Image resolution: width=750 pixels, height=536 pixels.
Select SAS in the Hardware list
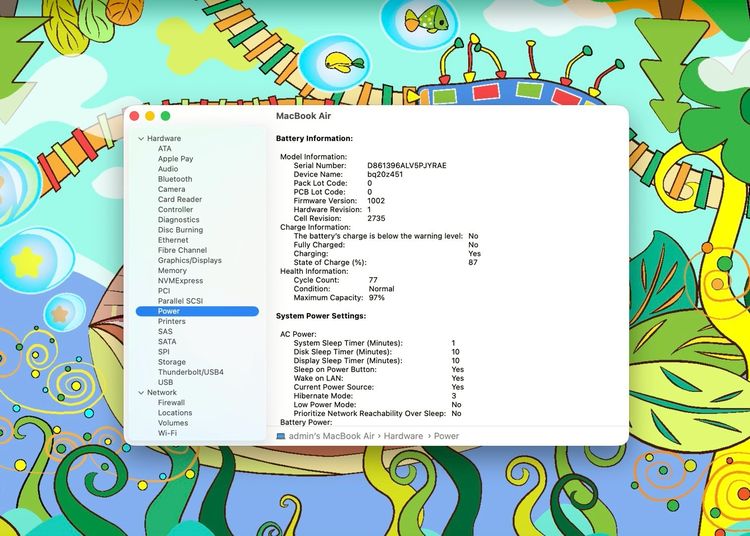[165, 331]
